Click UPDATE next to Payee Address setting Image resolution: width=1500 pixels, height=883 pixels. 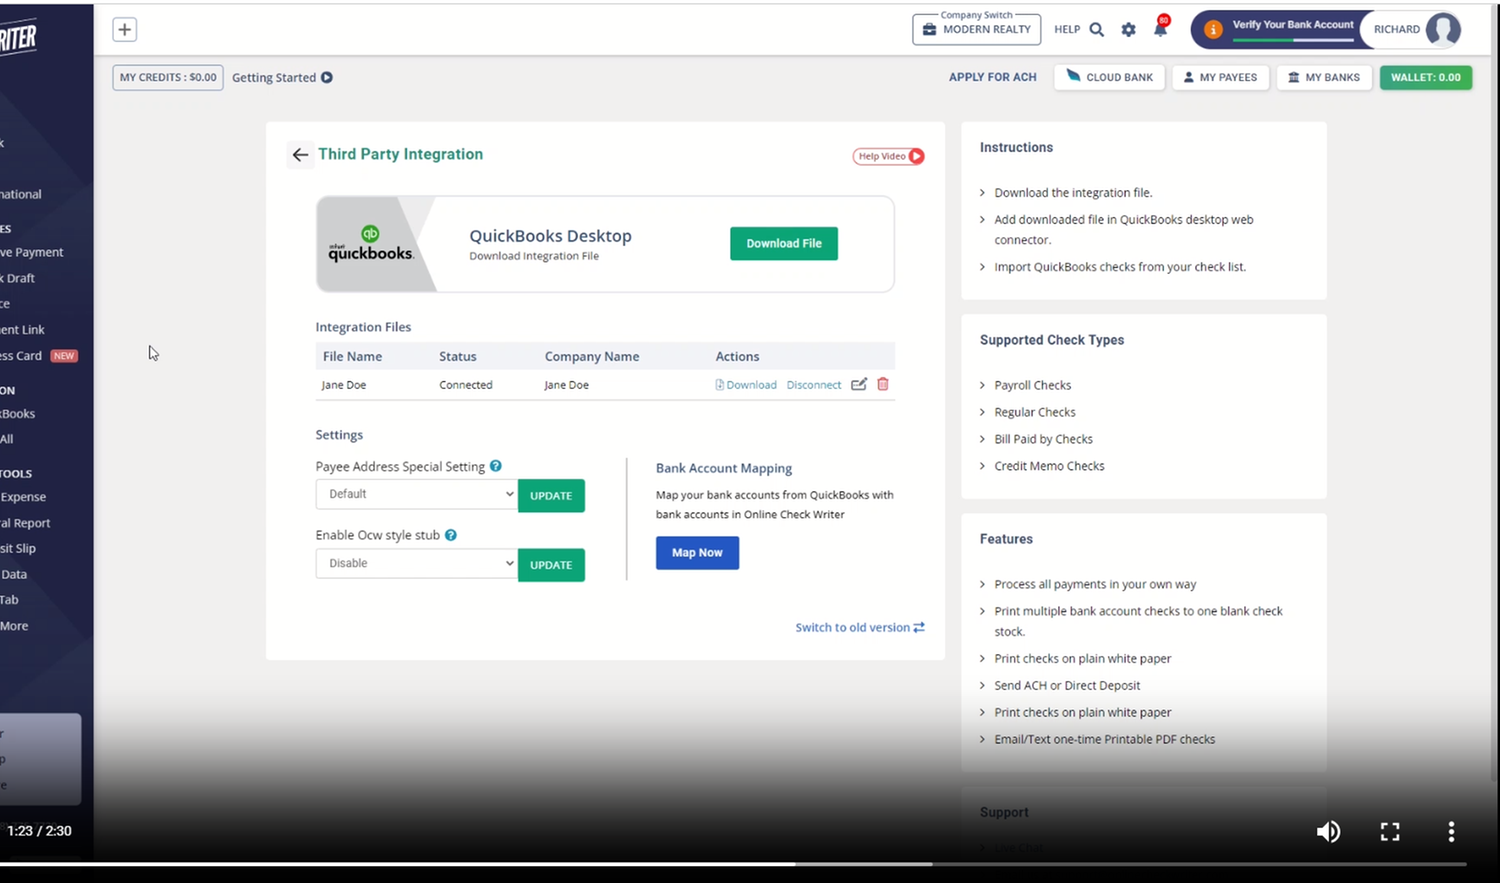coord(551,496)
